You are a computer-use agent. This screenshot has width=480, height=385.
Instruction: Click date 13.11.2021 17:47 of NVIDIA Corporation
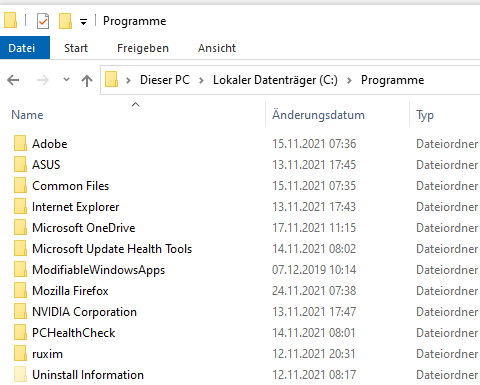pos(314,312)
